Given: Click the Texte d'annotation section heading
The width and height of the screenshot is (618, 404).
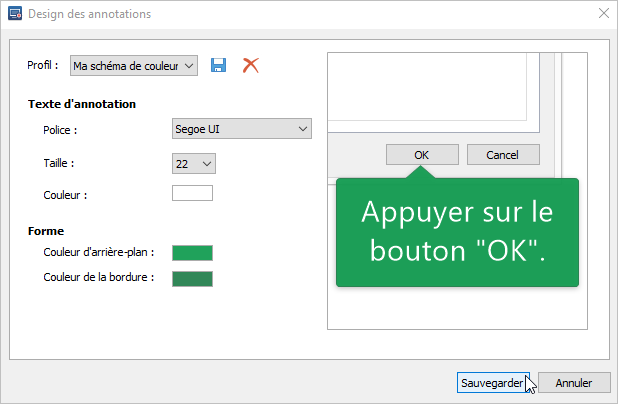Looking at the screenshot, I should [x=82, y=104].
